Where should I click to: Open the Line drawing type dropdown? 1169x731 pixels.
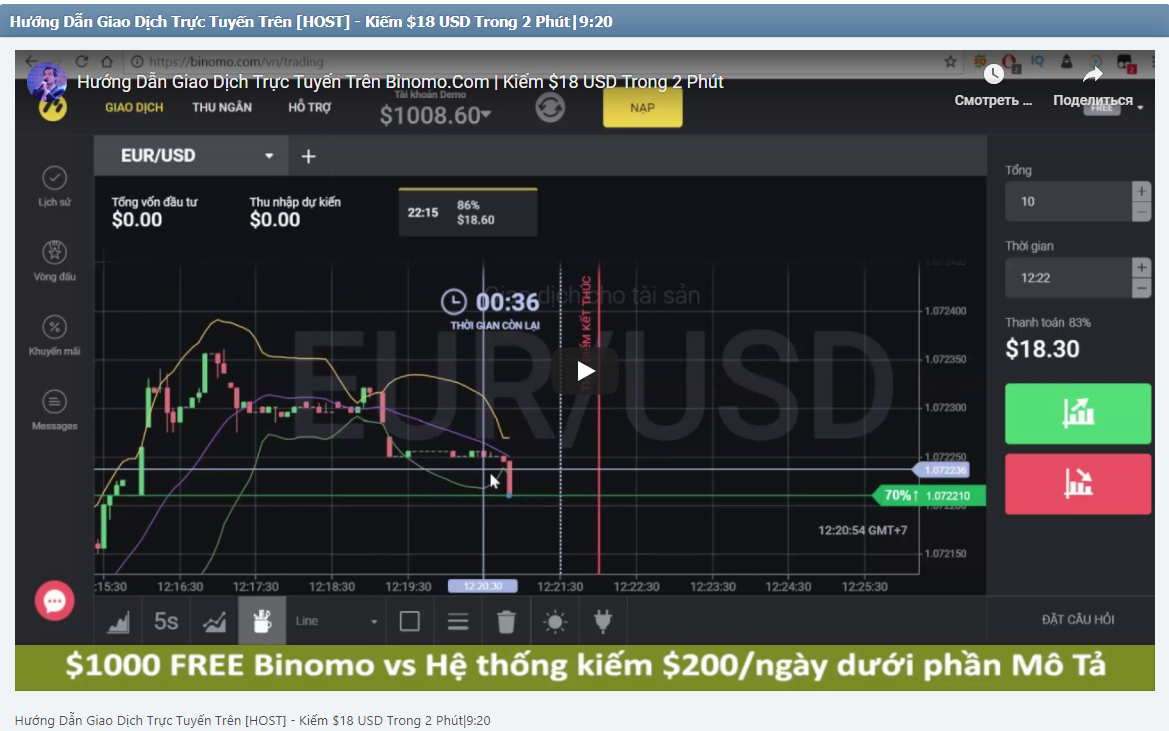click(336, 621)
